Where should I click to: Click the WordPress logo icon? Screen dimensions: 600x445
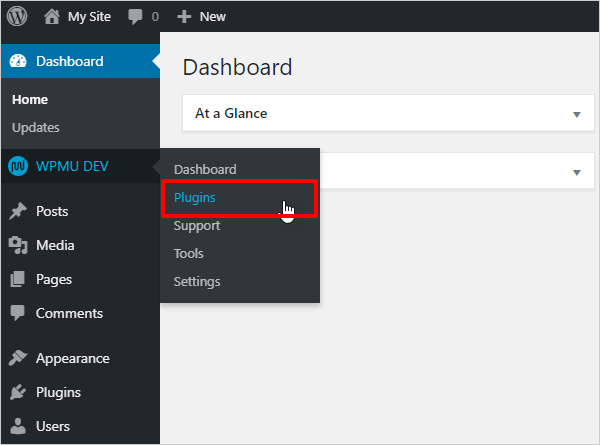(18, 16)
